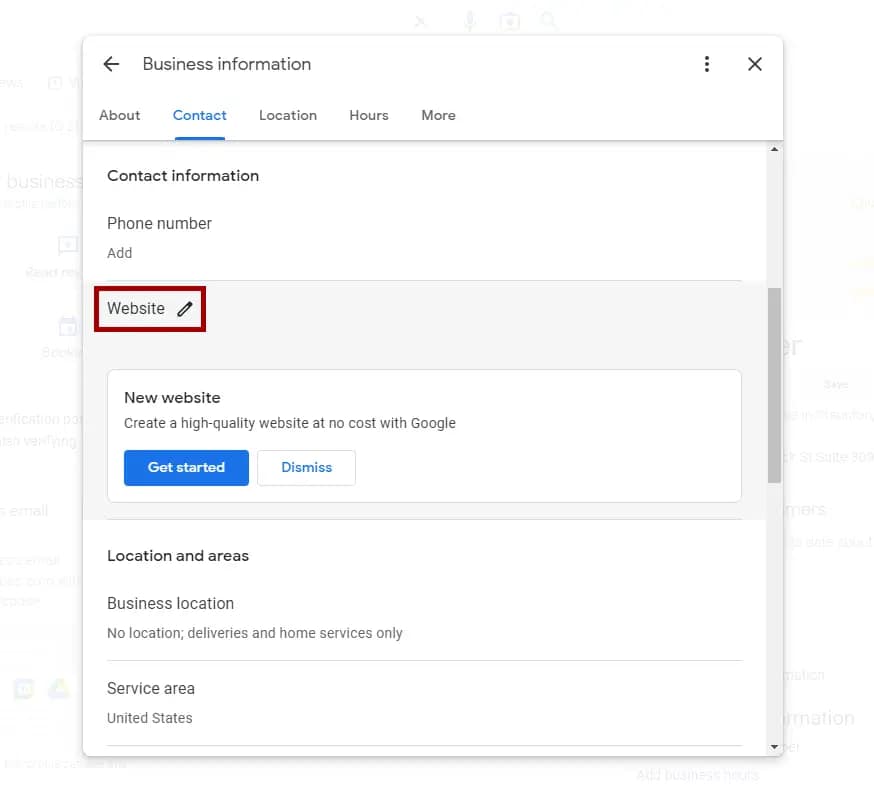Click the clear X icon in the search bar

pos(420,20)
